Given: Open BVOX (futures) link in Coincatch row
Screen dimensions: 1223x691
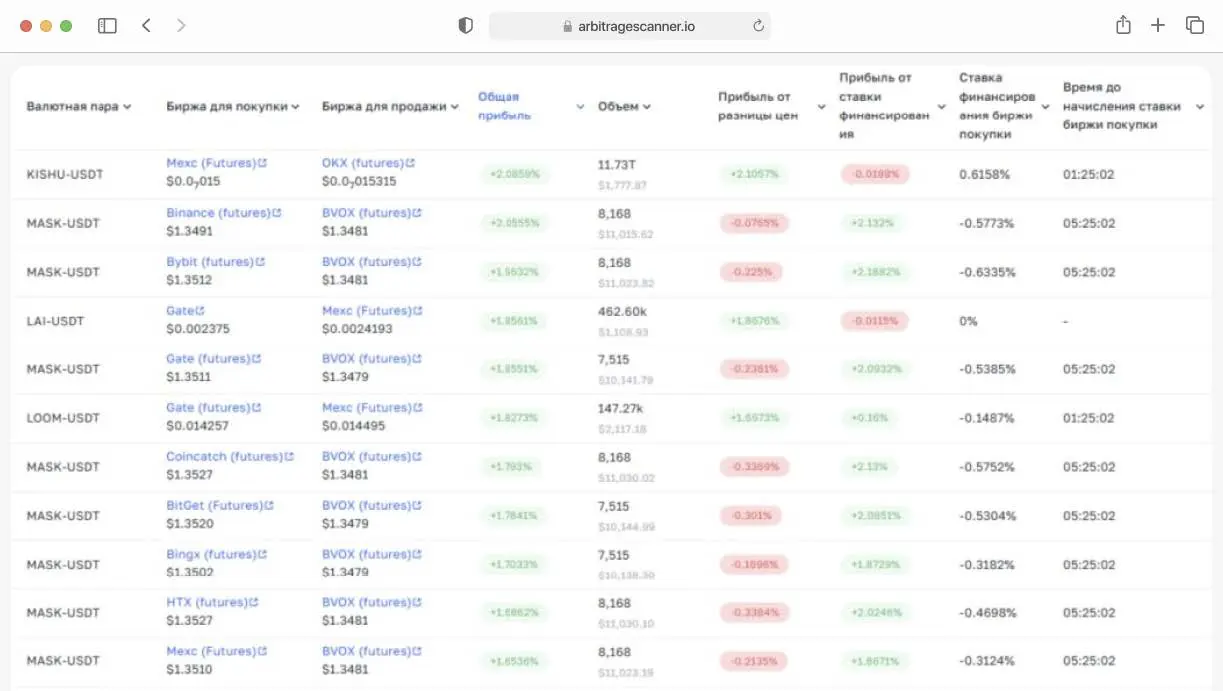Looking at the screenshot, I should tap(366, 457).
